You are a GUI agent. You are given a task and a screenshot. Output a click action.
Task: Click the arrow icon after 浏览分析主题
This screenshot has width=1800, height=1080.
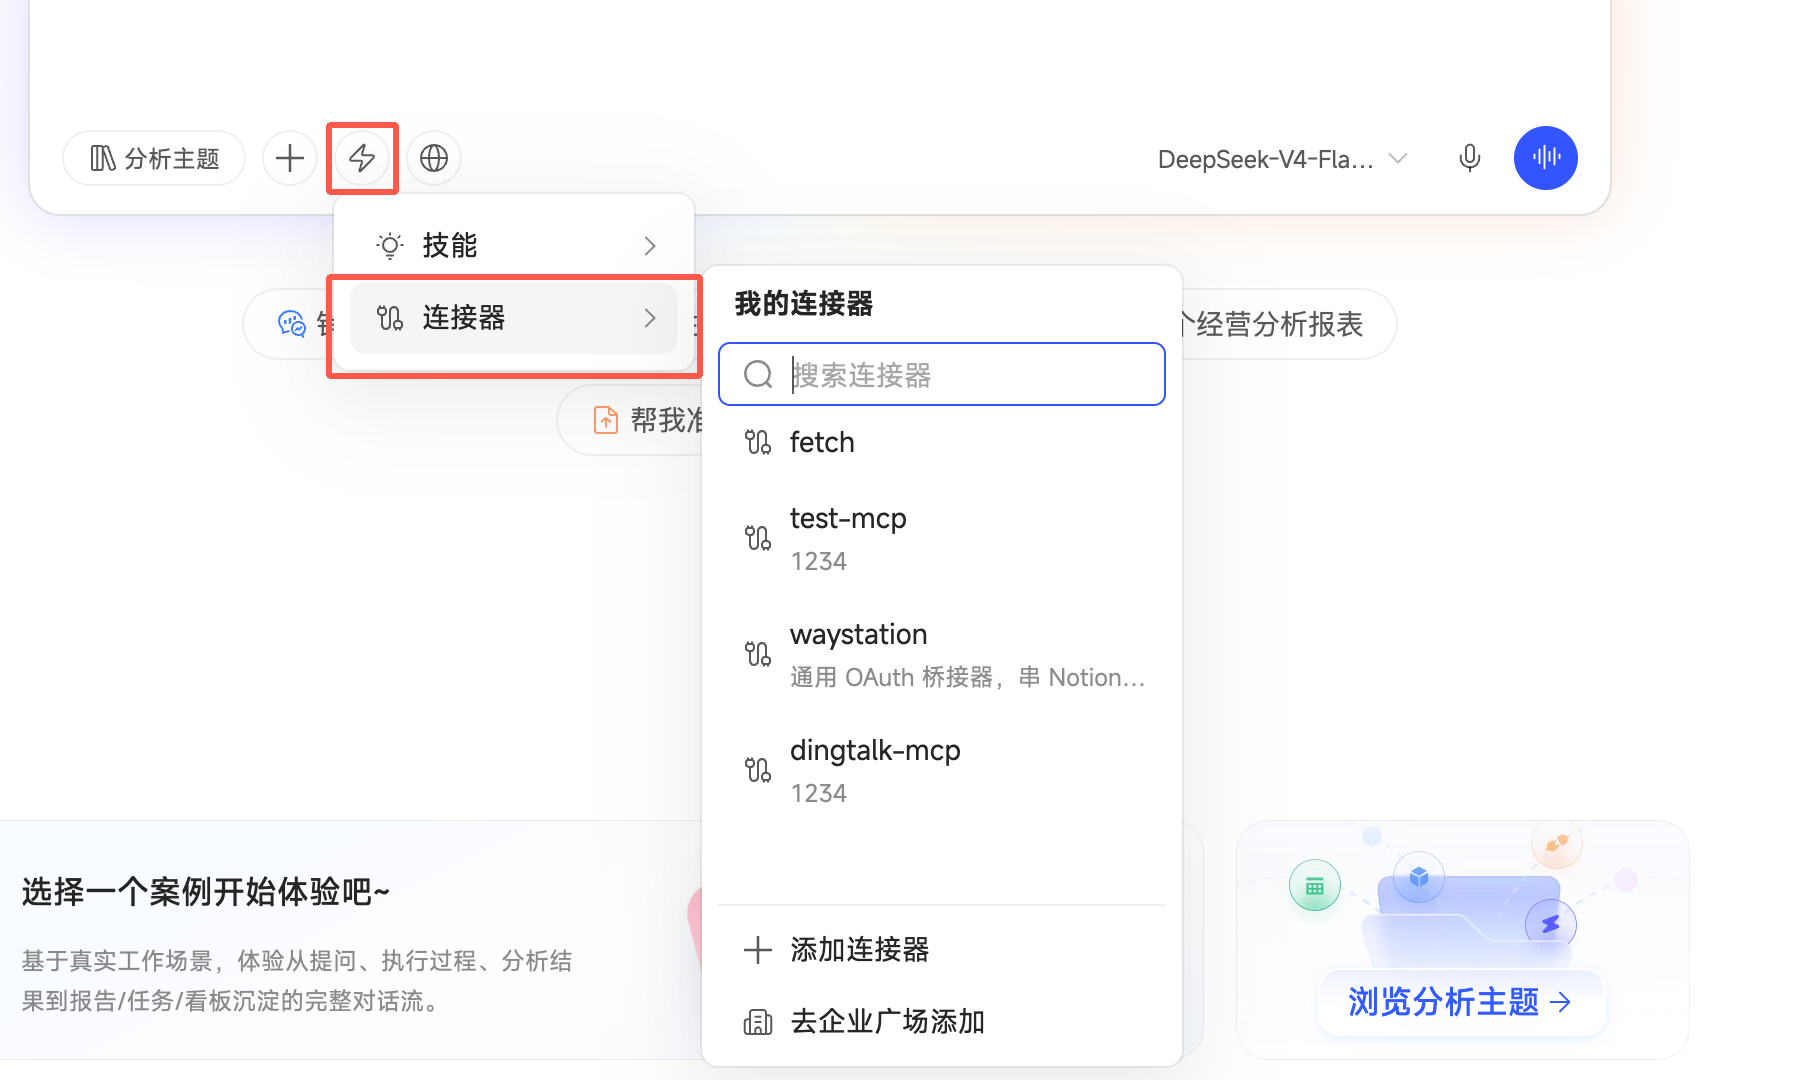click(x=1560, y=1002)
